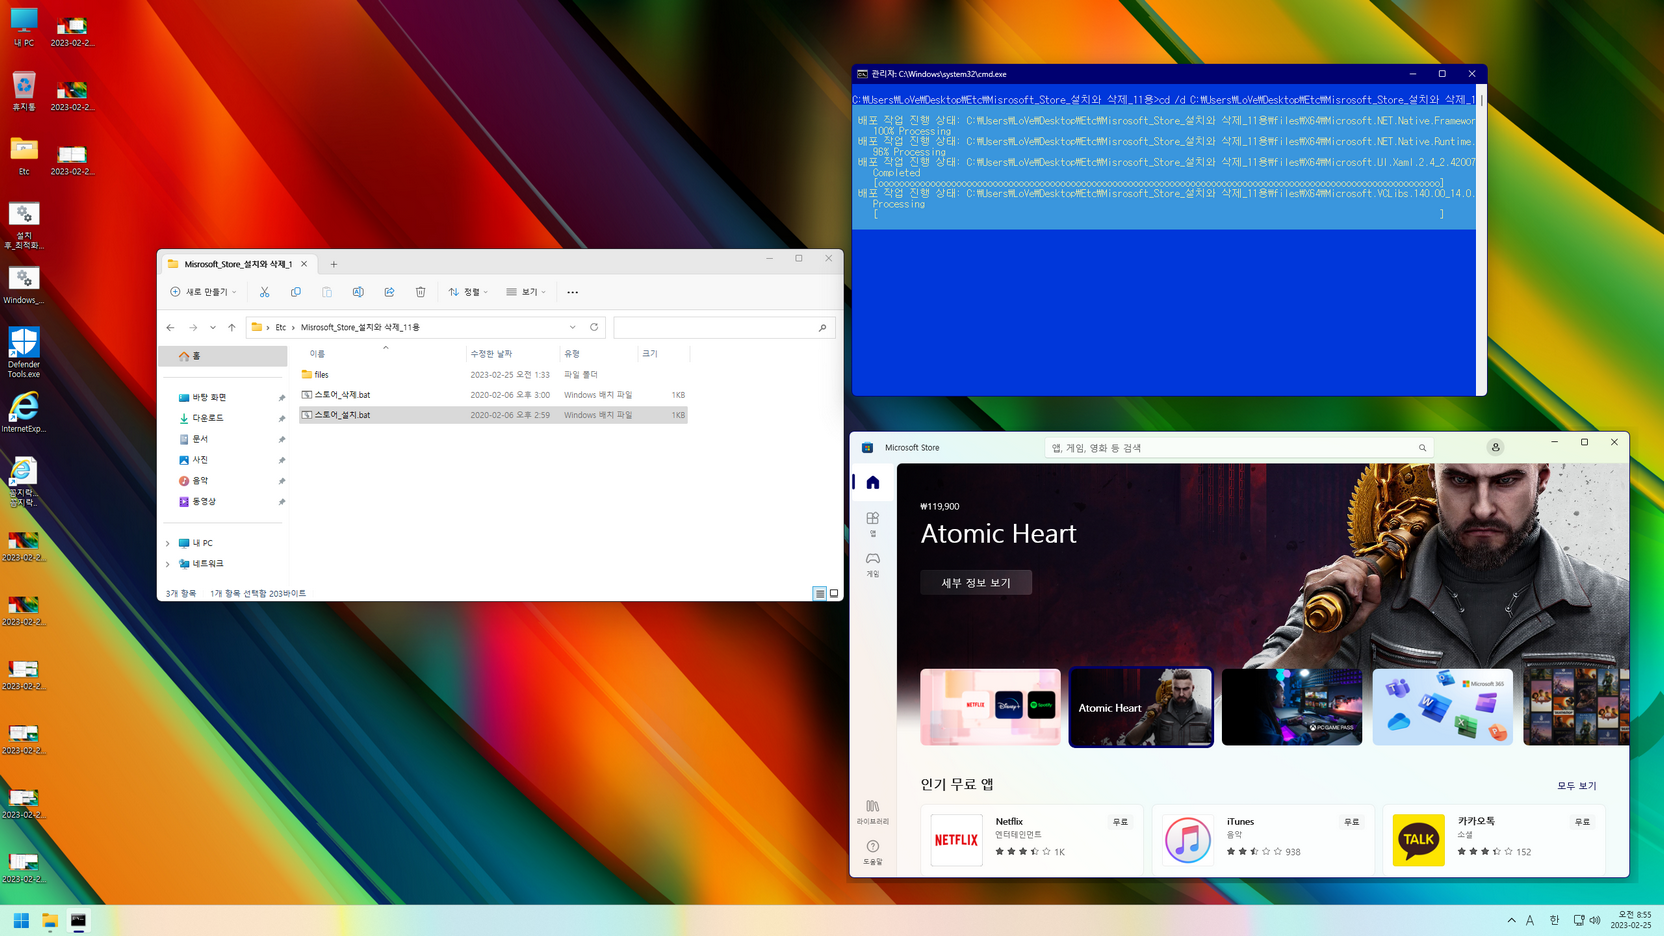Expand 내 PC in the navigation tree
Screen dimensions: 1664x936
click(x=168, y=543)
